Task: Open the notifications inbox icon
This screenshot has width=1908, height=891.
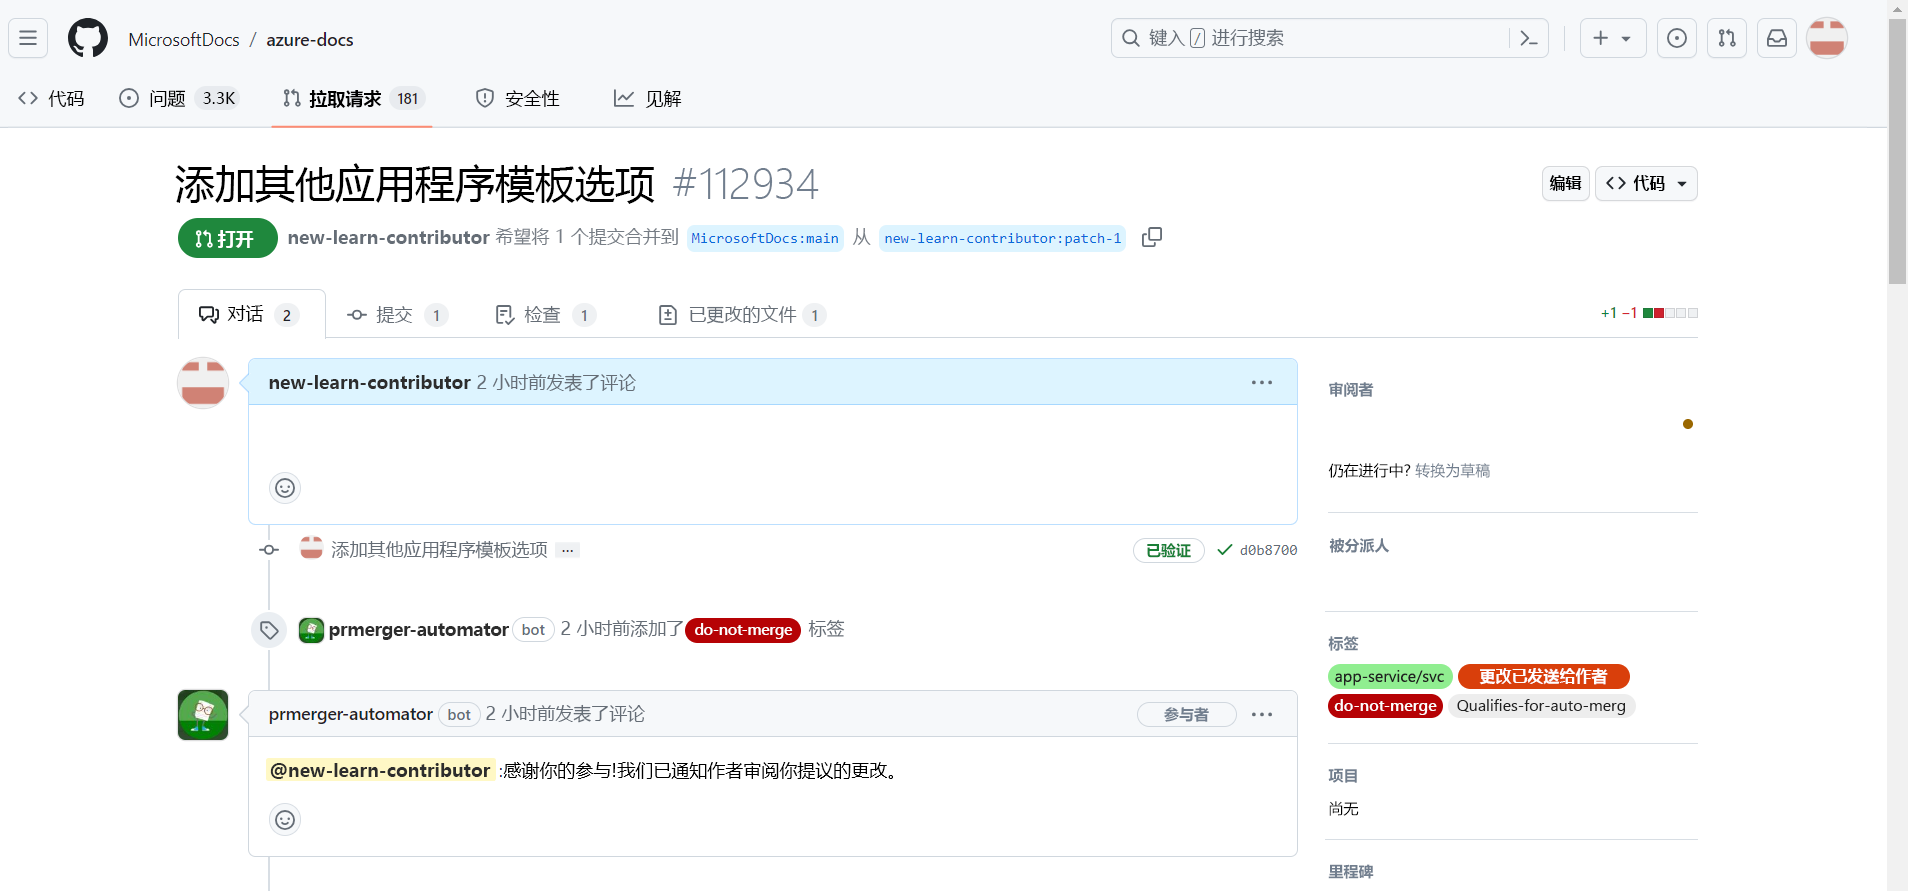Action: [1777, 38]
